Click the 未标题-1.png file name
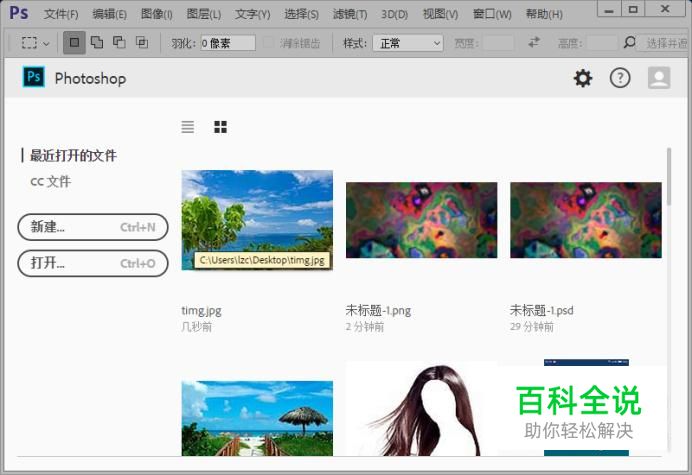 click(x=378, y=311)
